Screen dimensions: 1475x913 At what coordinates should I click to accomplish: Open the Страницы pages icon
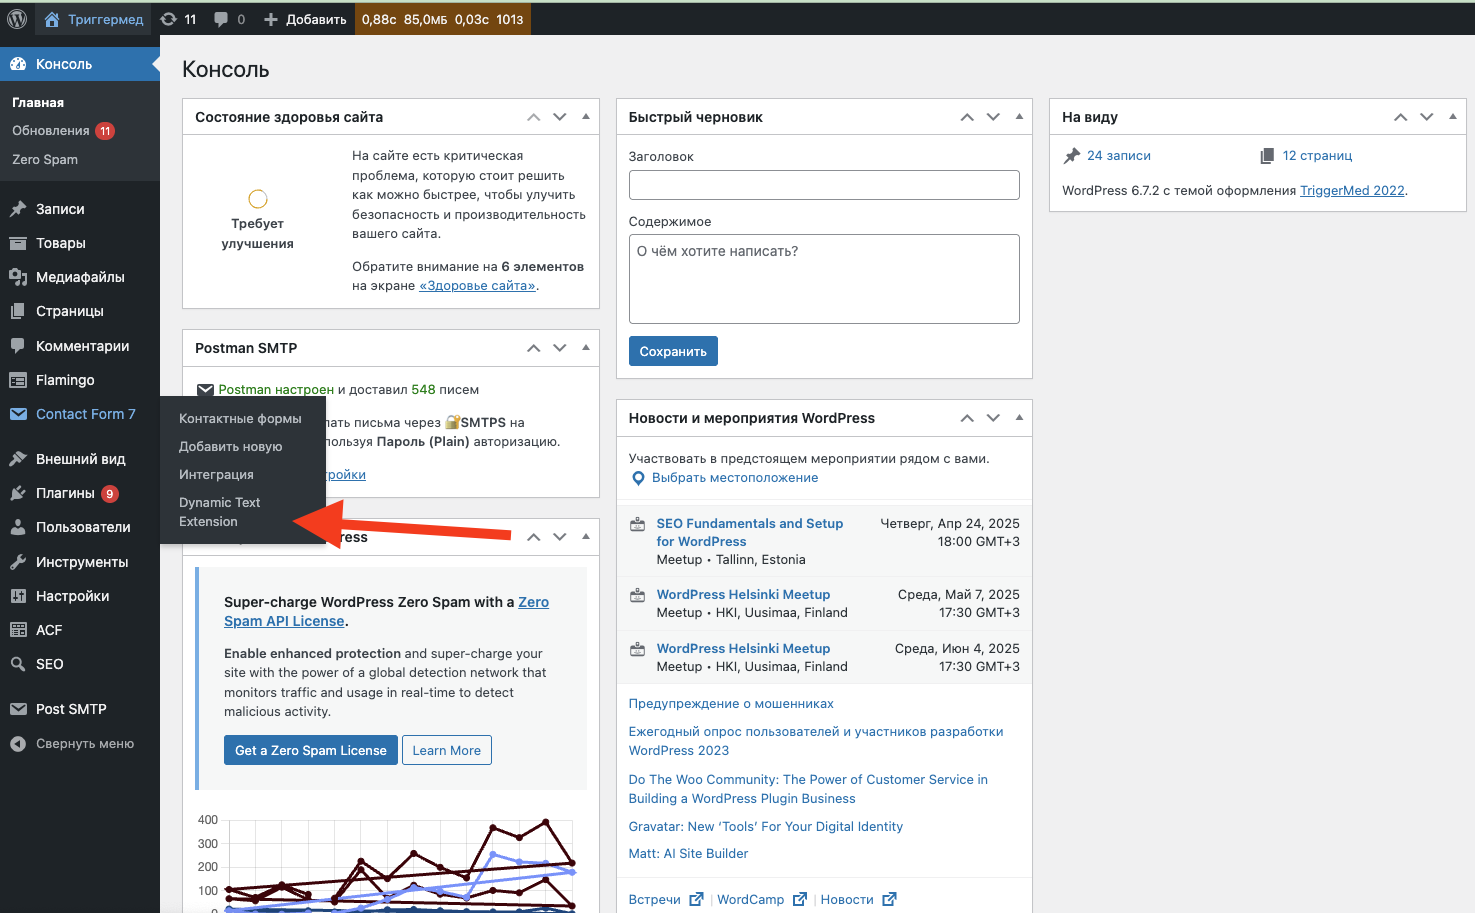(x=18, y=311)
